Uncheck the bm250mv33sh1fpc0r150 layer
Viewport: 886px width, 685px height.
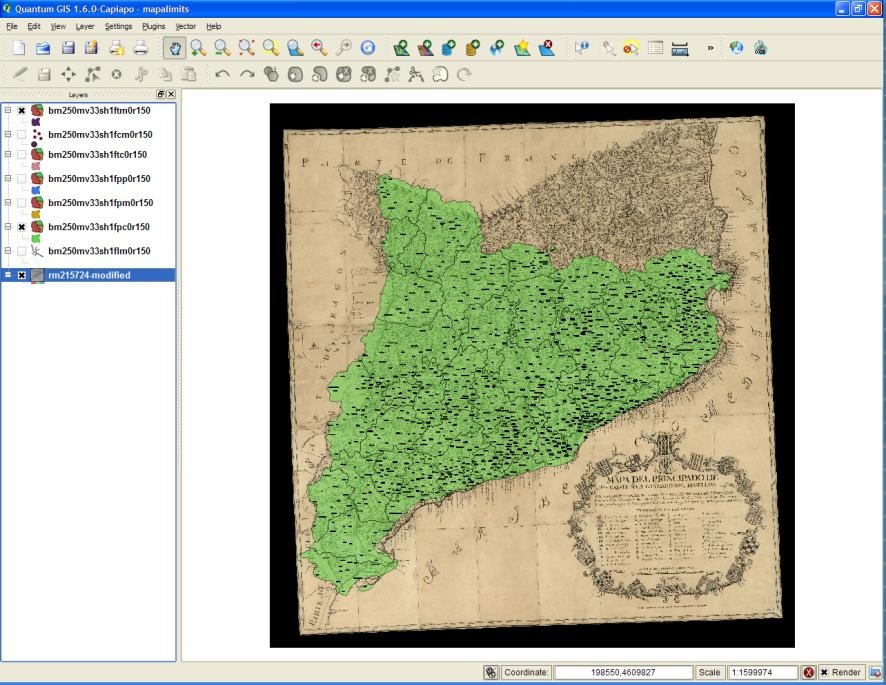21,227
